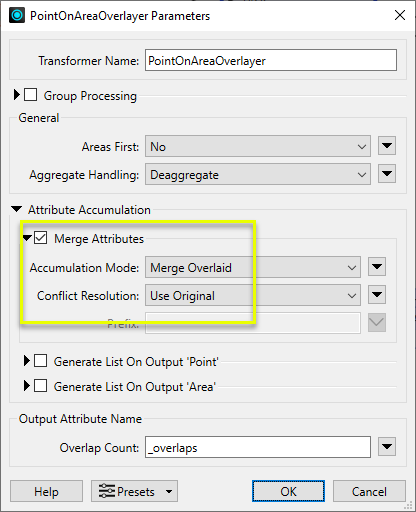This screenshot has height=512, width=416.
Task: Click the OK button
Action: coord(288,491)
